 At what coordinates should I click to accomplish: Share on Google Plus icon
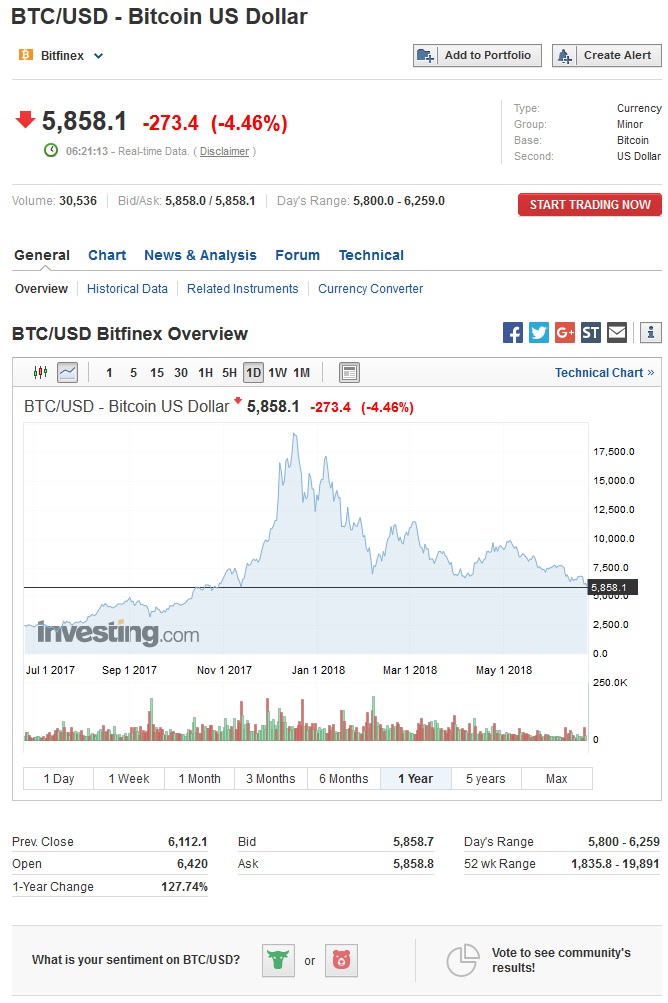(565, 333)
